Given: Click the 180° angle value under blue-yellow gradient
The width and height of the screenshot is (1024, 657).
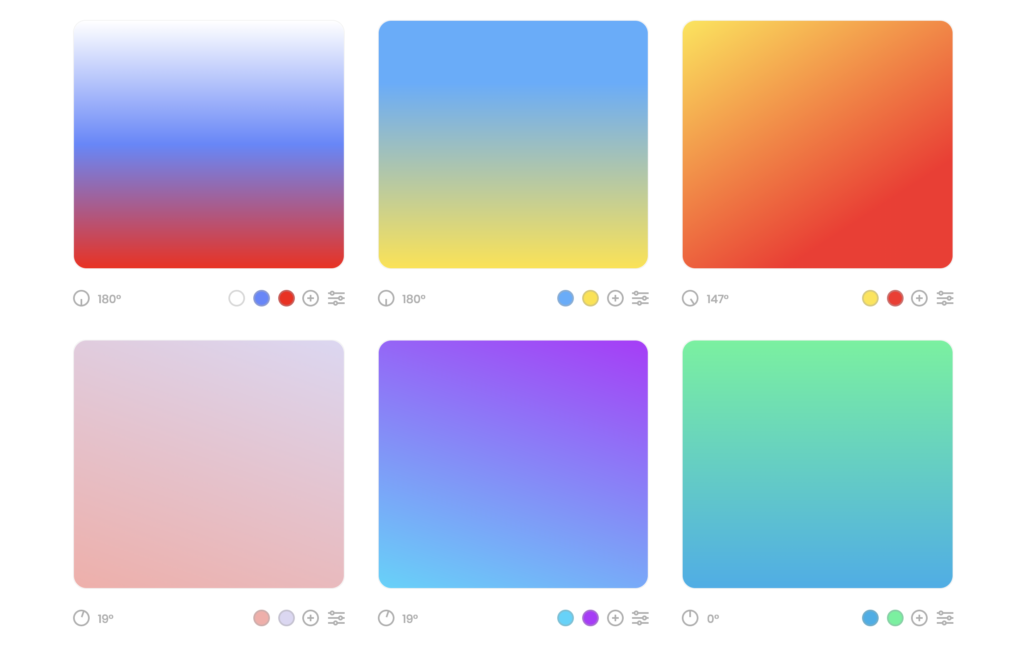Looking at the screenshot, I should click(413, 299).
